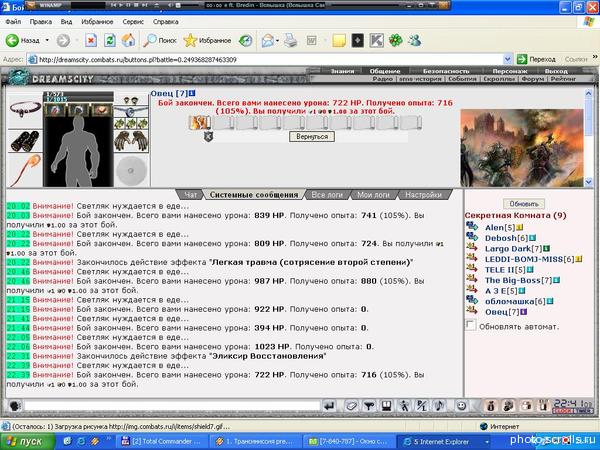Screen dimensions: 600x450
Task: Click the Назад back arrow icon
Action: [12, 40]
